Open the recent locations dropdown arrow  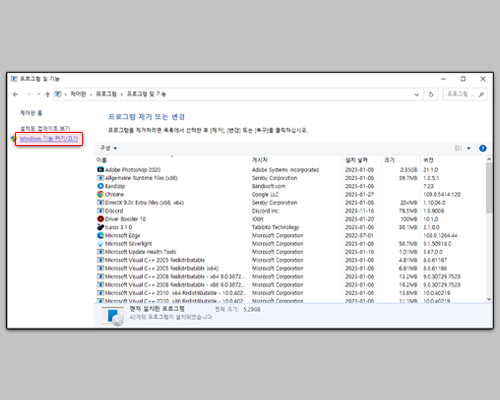tap(39, 94)
